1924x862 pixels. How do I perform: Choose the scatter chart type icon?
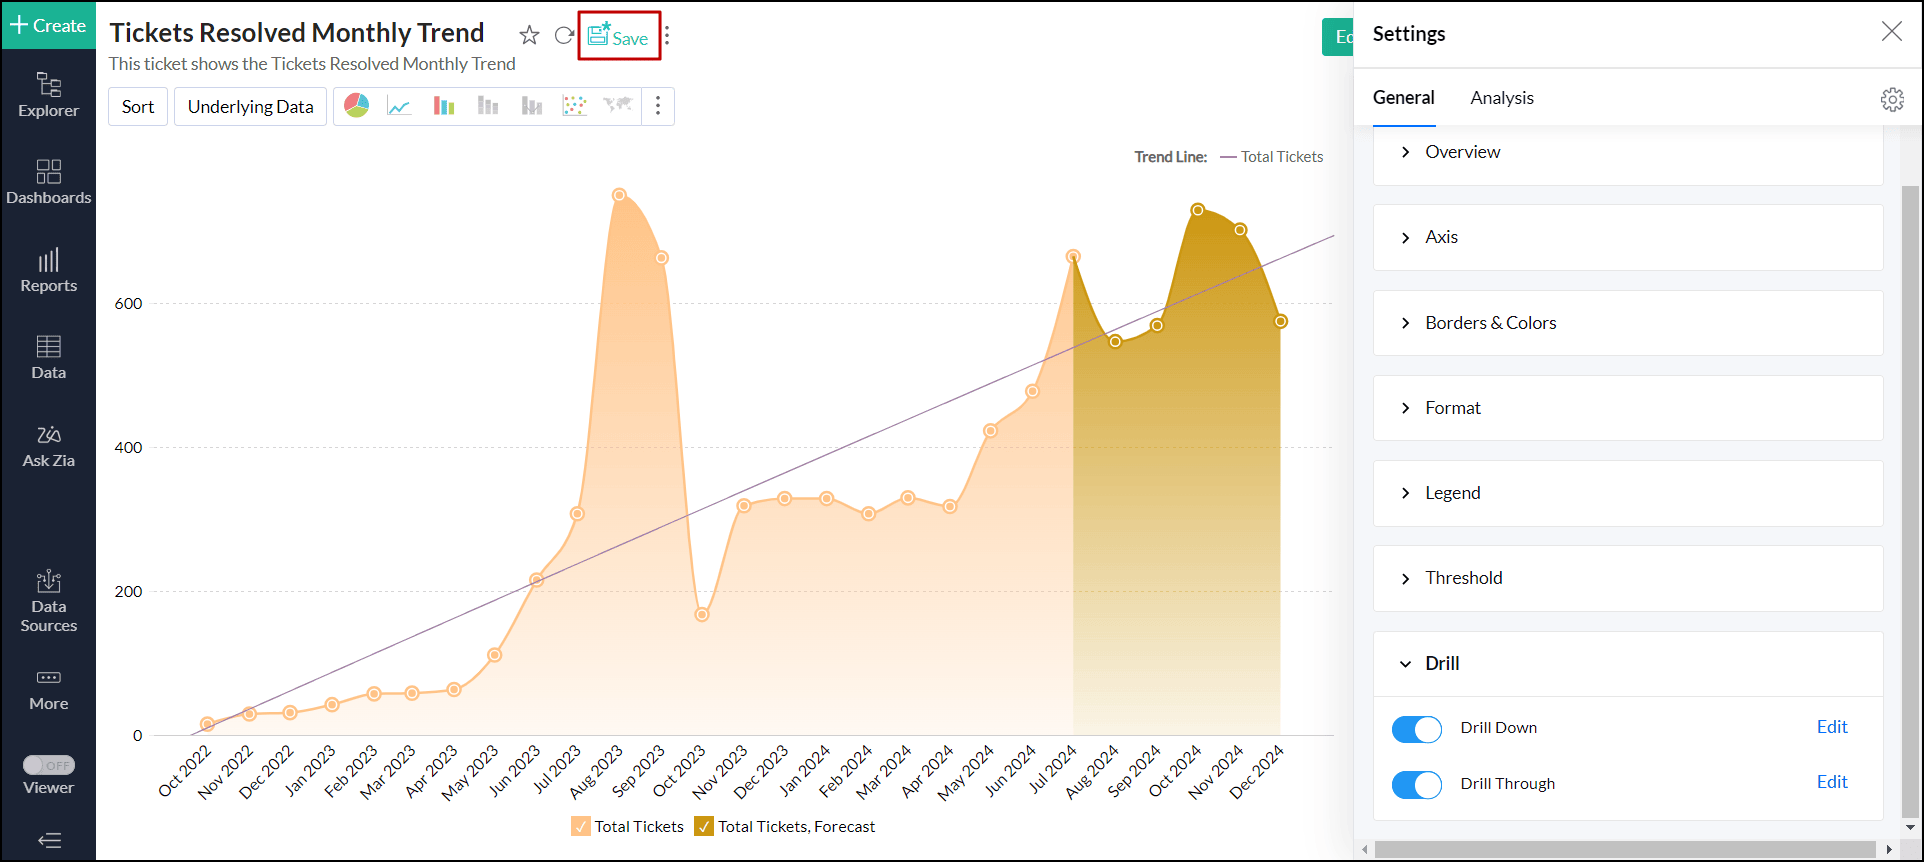point(574,106)
